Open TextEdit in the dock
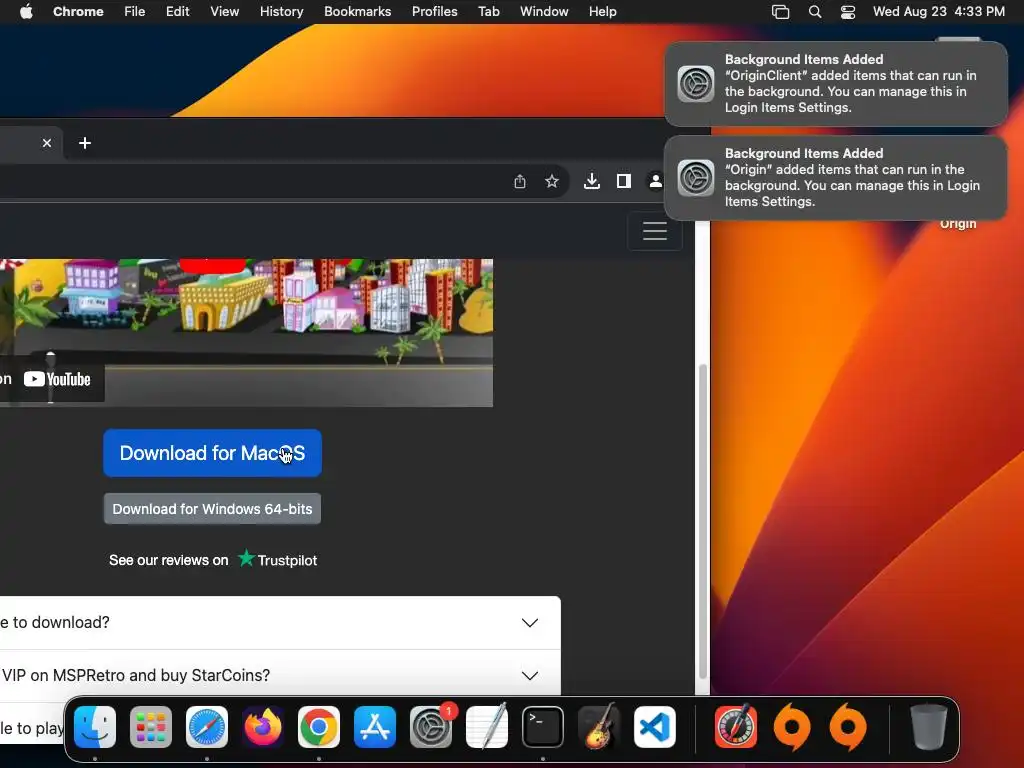Image resolution: width=1024 pixels, height=768 pixels. [x=487, y=727]
